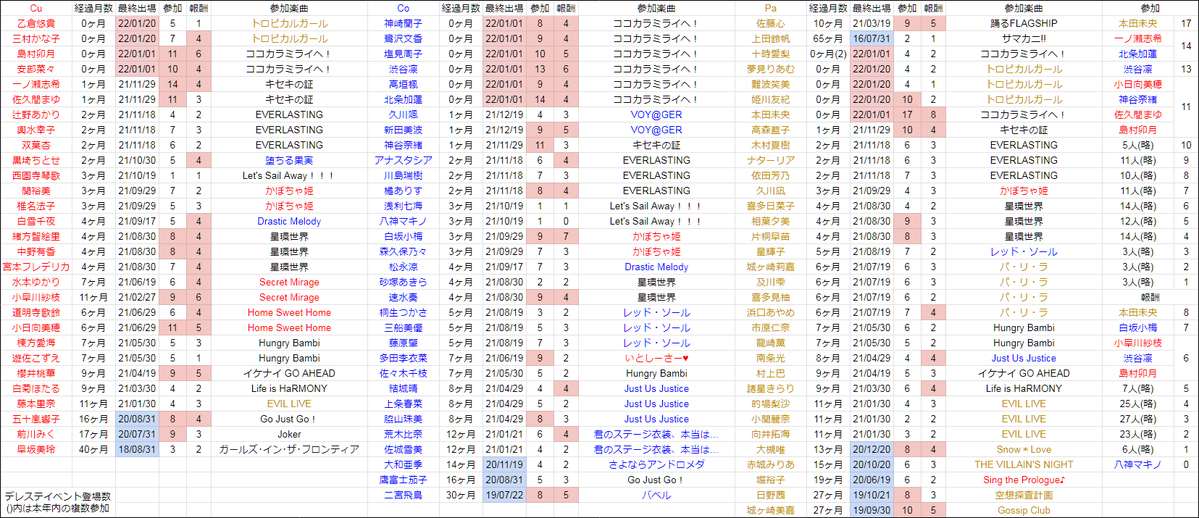The image size is (1199, 518).
Task: Click the cell 黒埼ちとせ
Action: click(x=36, y=160)
